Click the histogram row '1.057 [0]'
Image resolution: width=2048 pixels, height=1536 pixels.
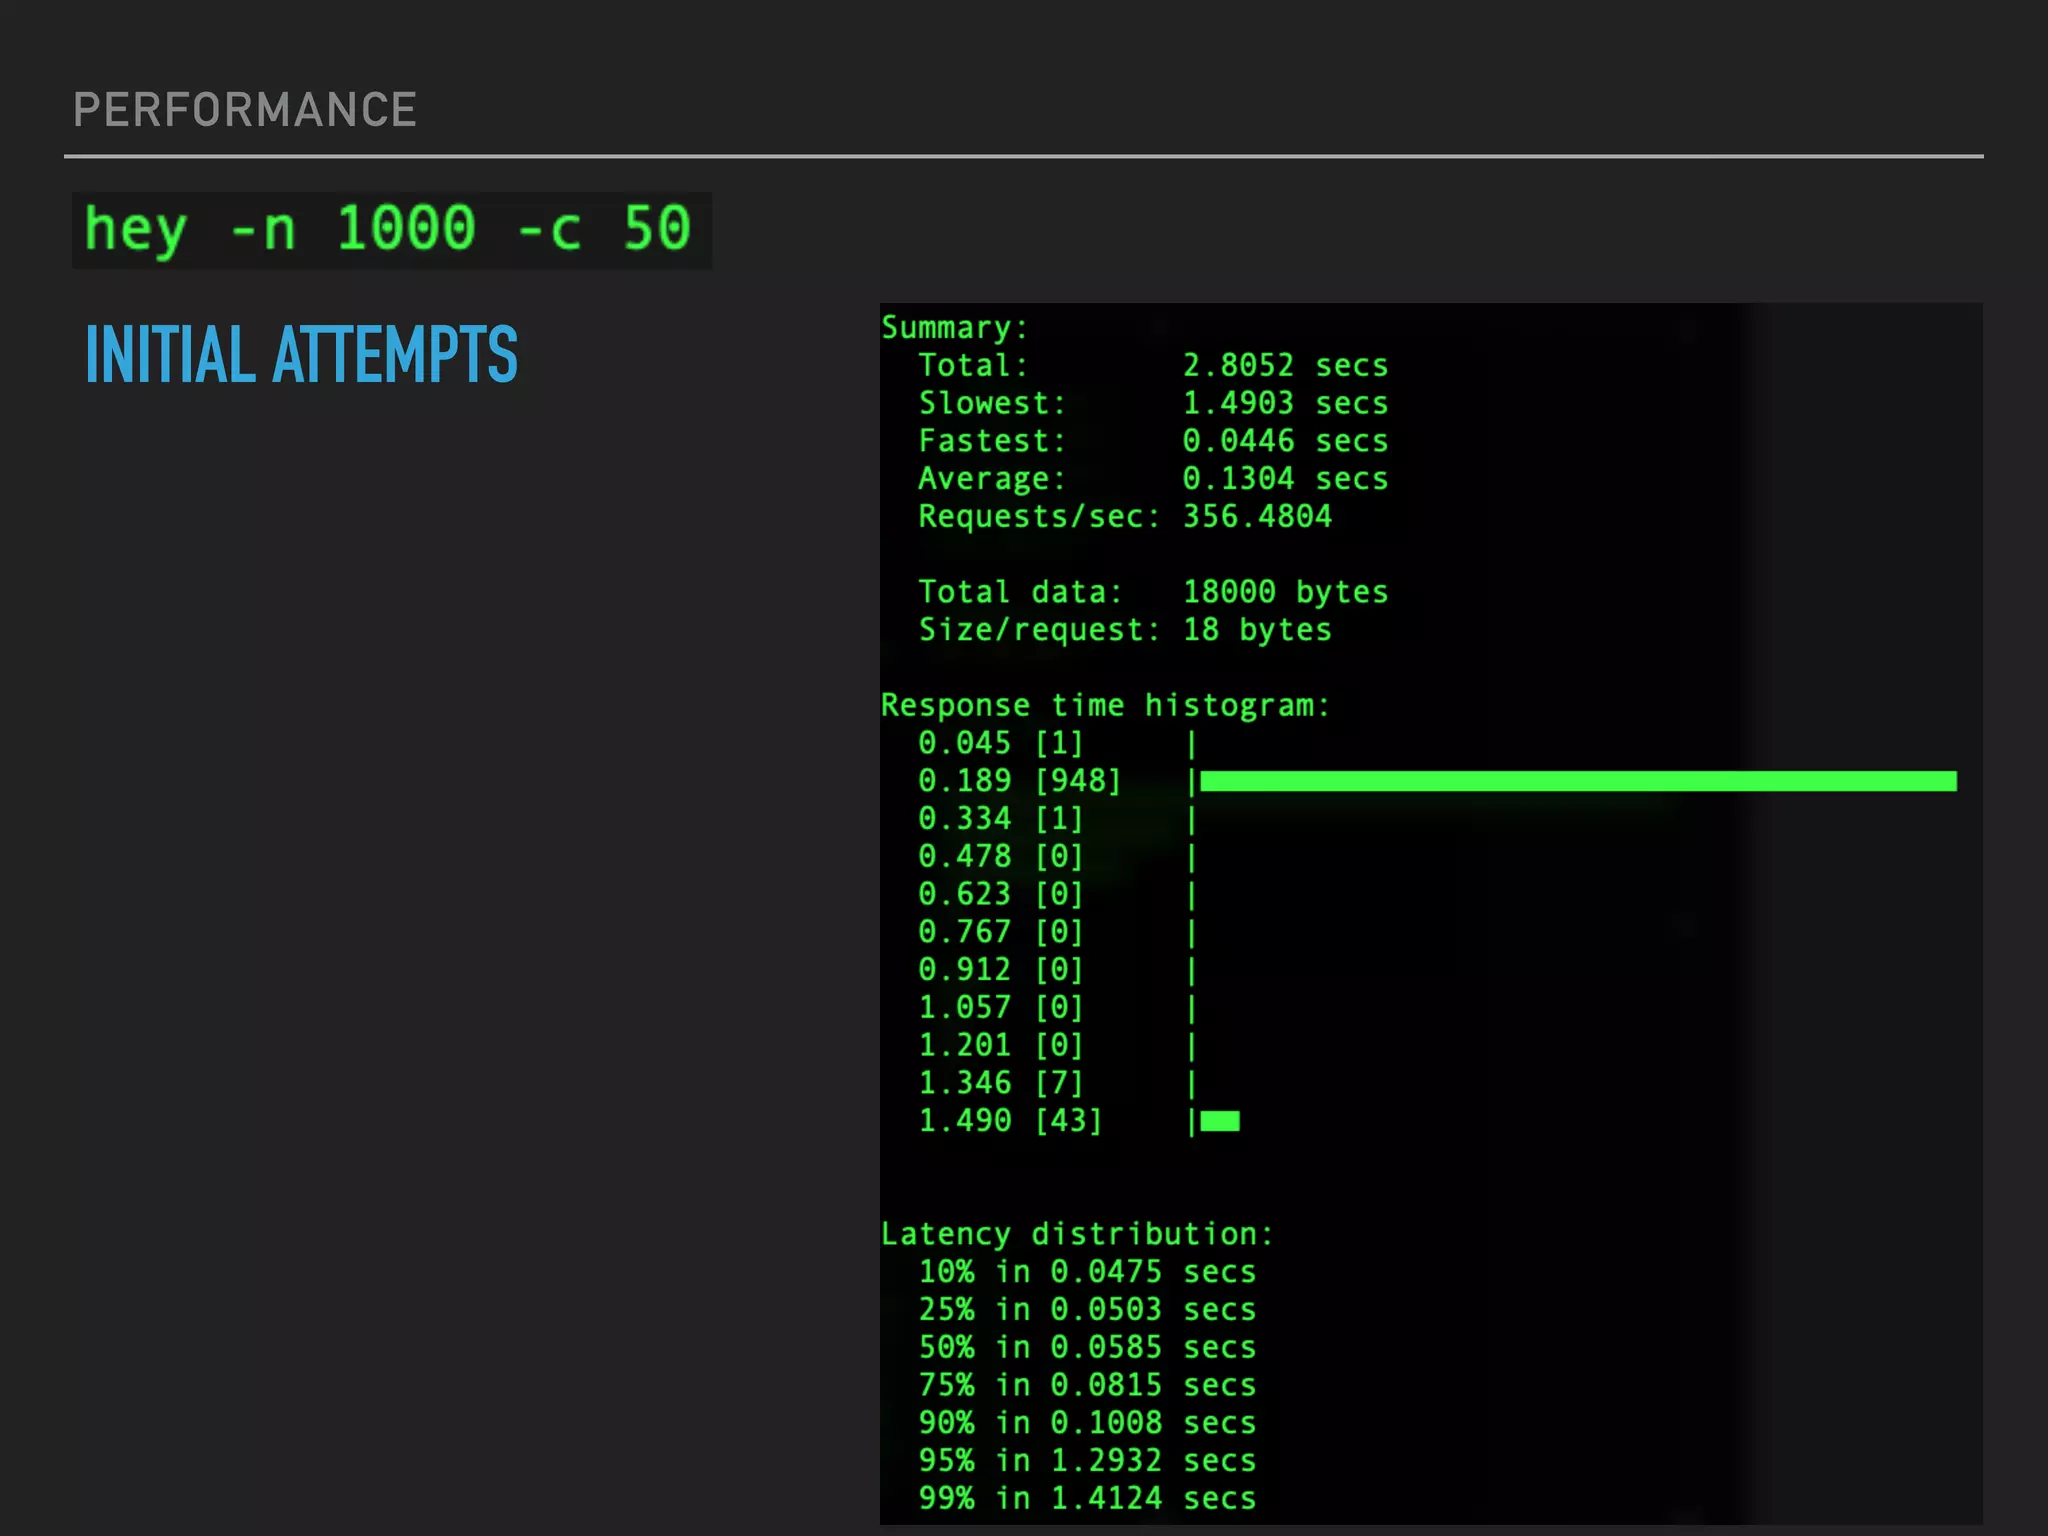point(1057,1008)
